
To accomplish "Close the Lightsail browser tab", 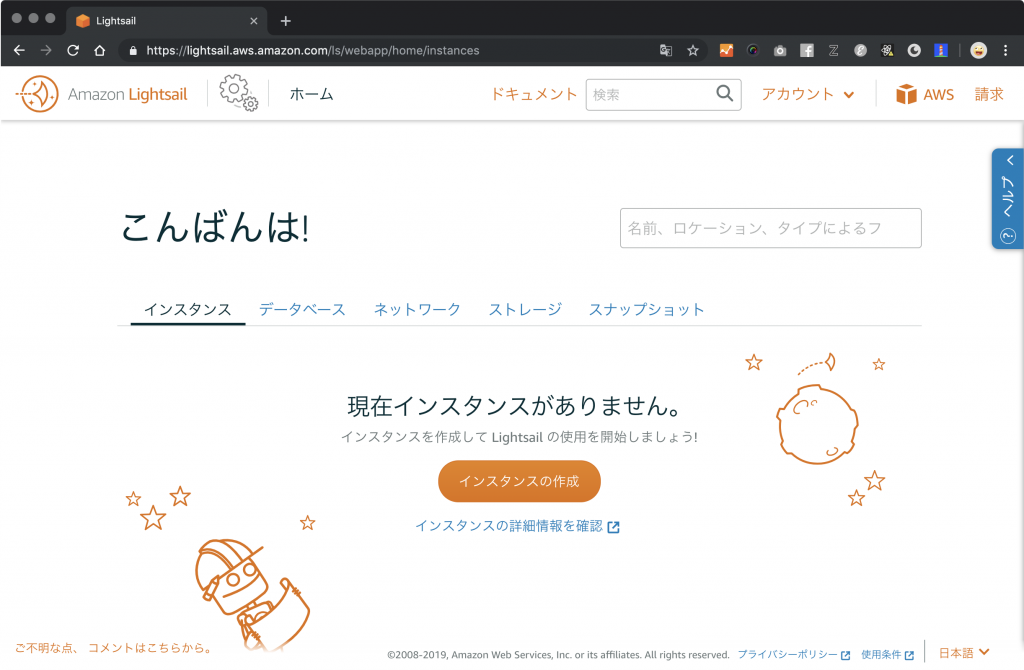I will (254, 21).
